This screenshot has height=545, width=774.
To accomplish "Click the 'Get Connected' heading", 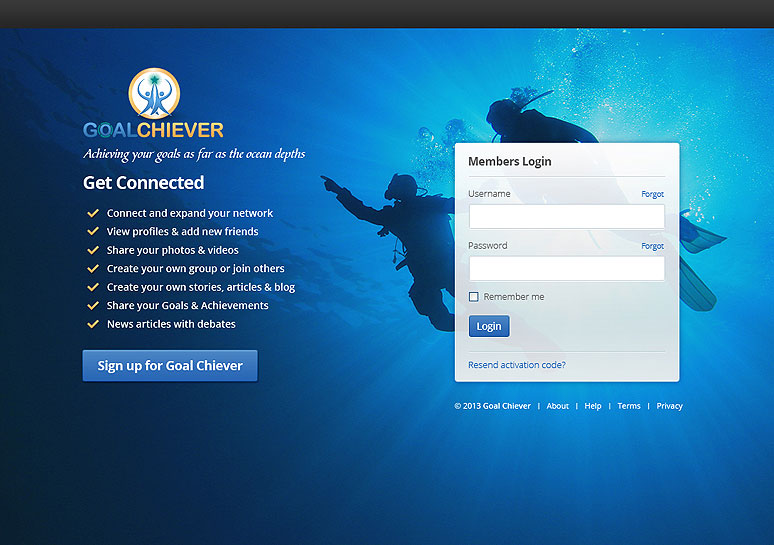I will pyautogui.click(x=143, y=183).
